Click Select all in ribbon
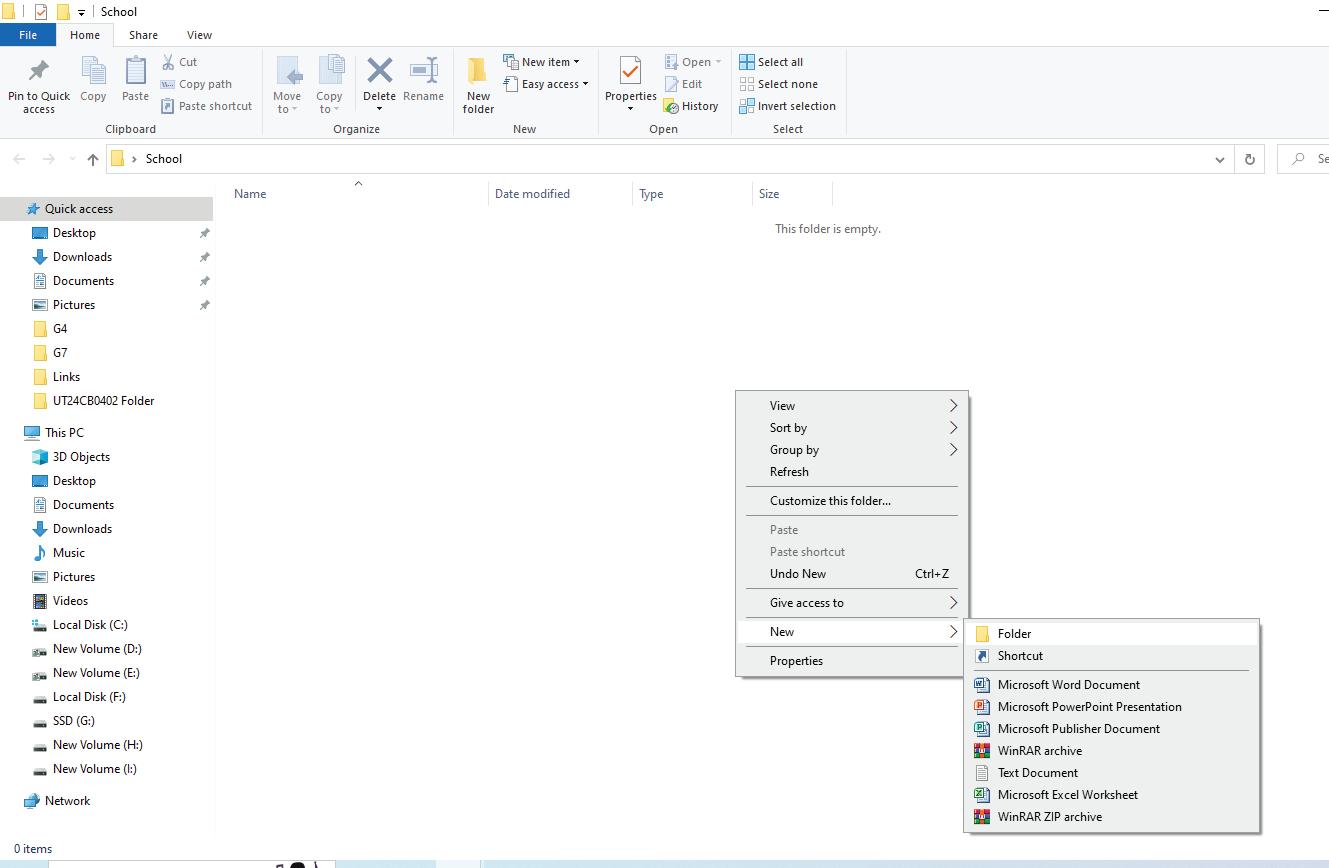Screen dimensions: 1329x868 pyautogui.click(x=771, y=62)
